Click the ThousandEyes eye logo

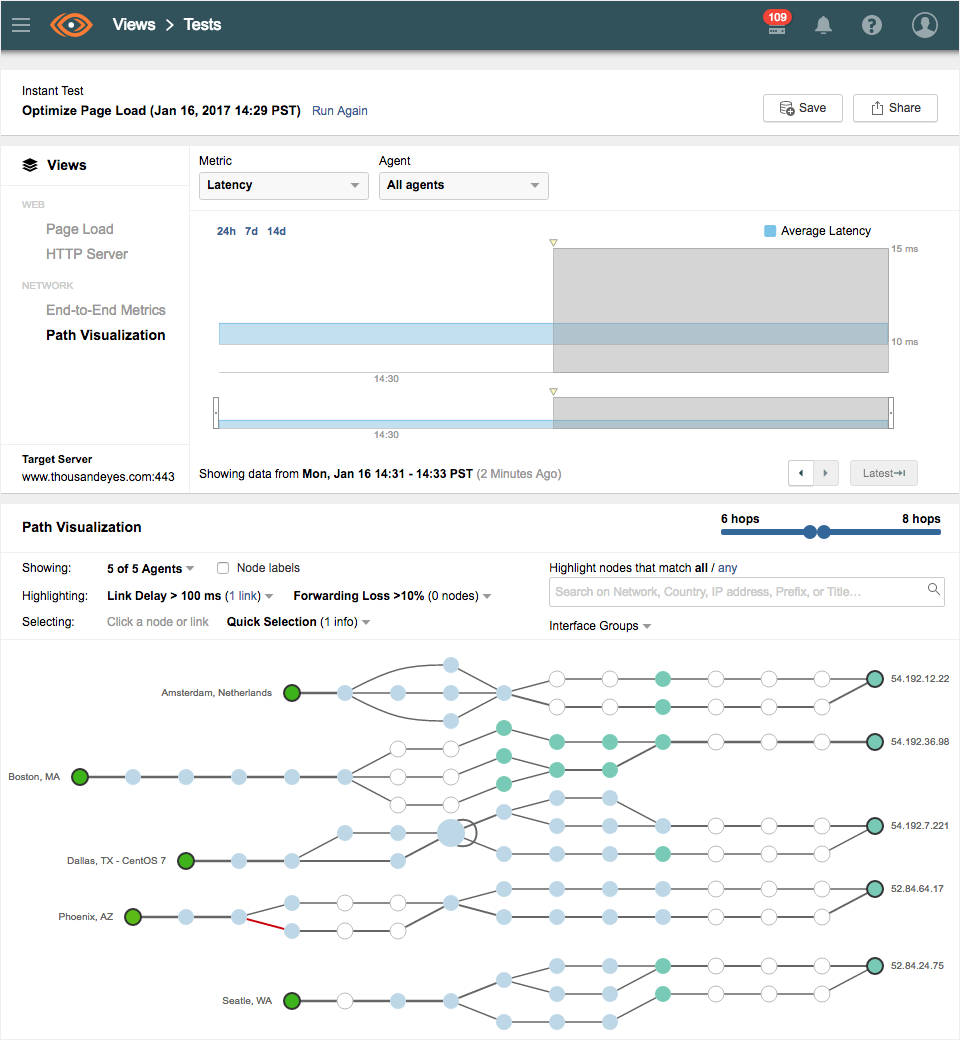coord(71,25)
